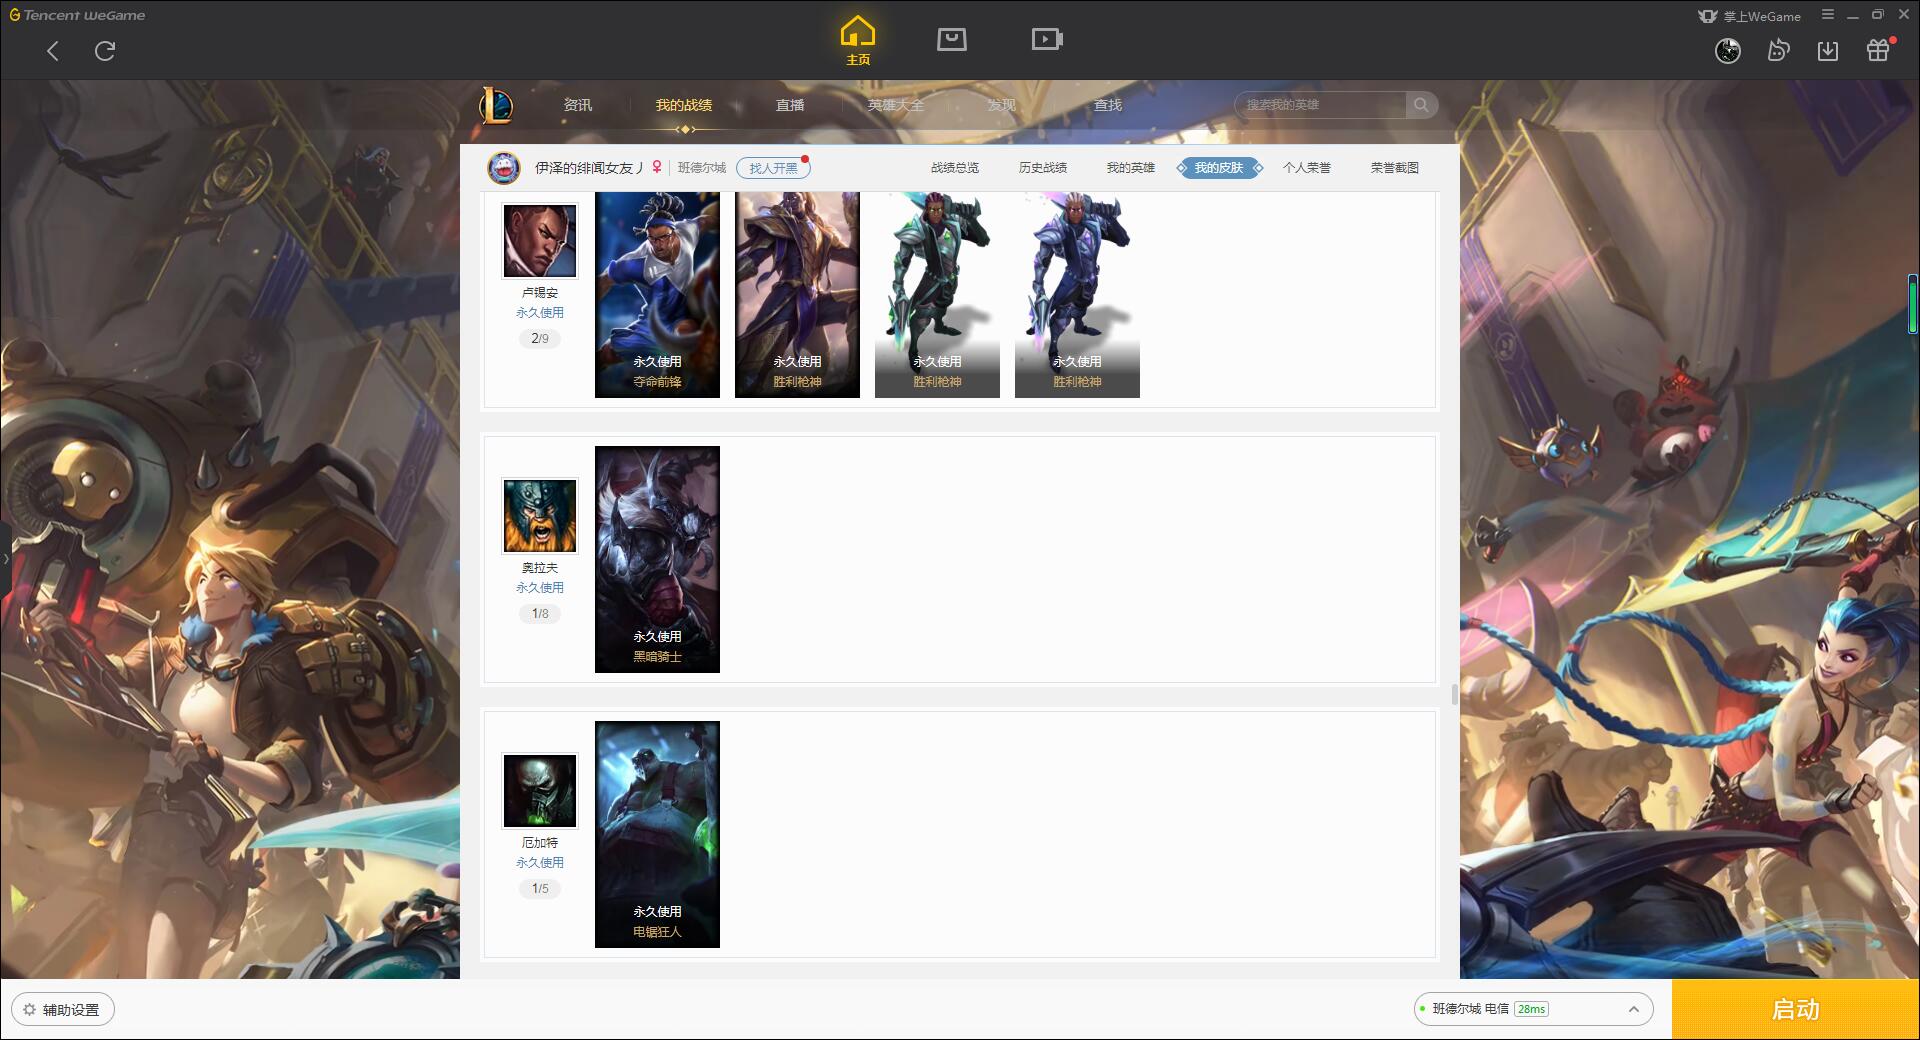1920x1040 pixels.
Task: Click the 28ms ping indicator
Action: coord(1531,1009)
